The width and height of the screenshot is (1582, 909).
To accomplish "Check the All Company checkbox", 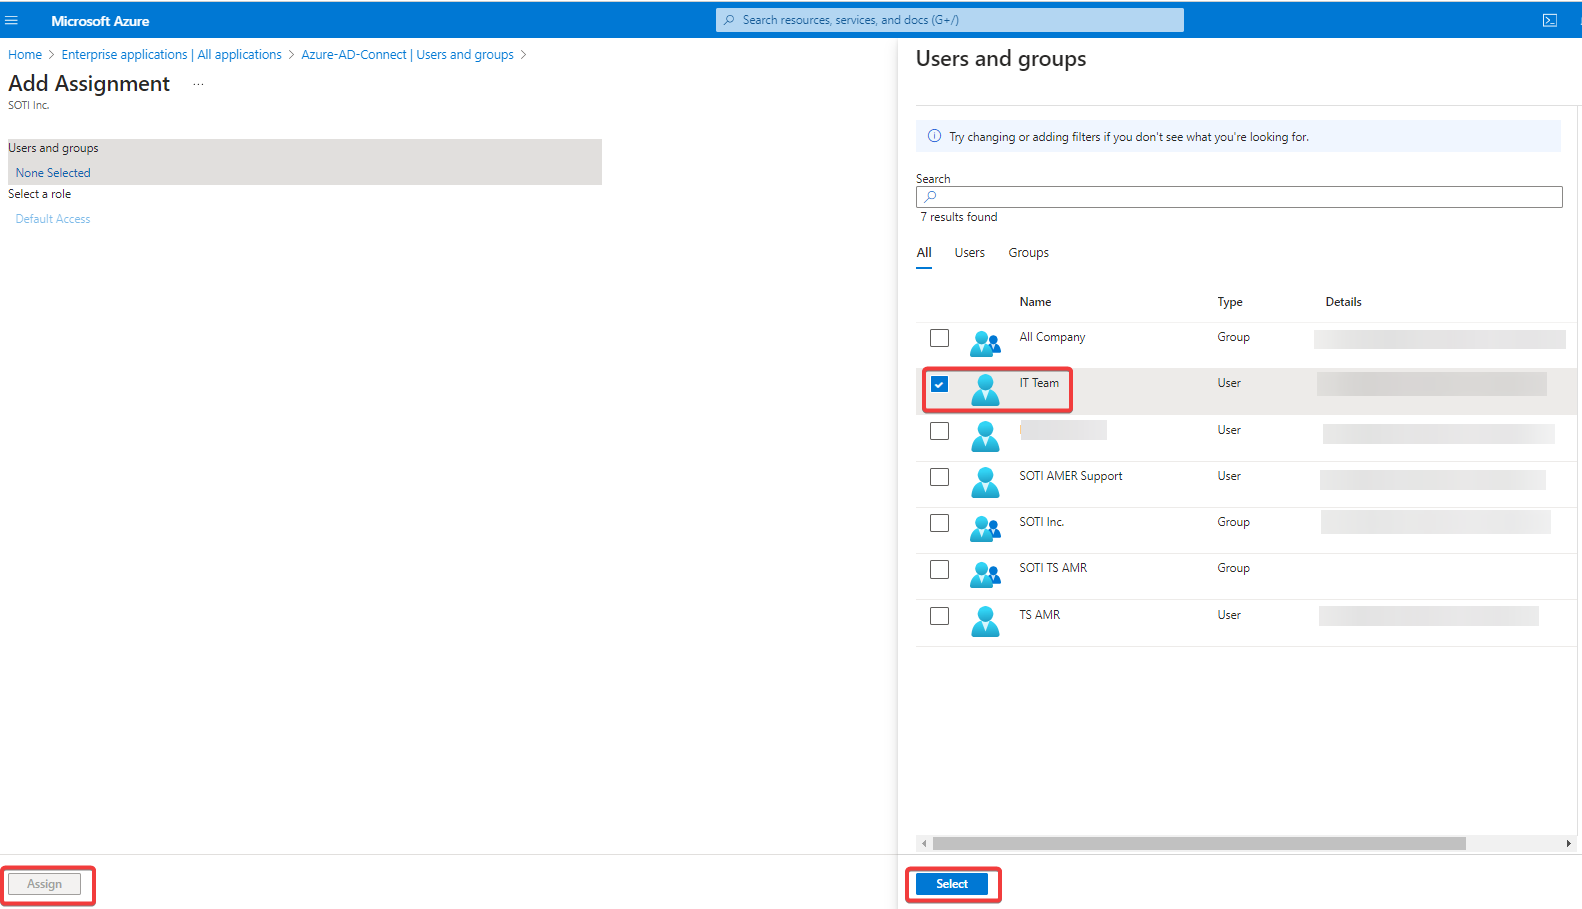I will [939, 338].
